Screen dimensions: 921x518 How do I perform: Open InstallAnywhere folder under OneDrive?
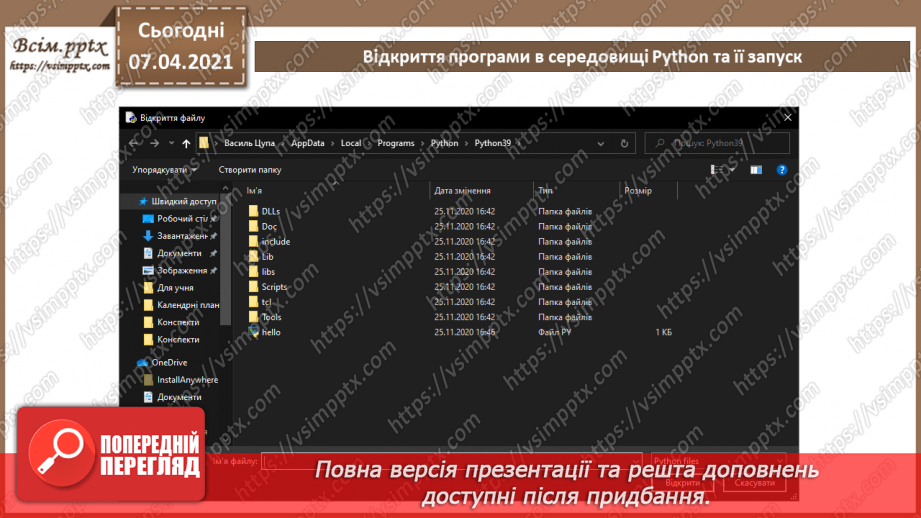181,380
